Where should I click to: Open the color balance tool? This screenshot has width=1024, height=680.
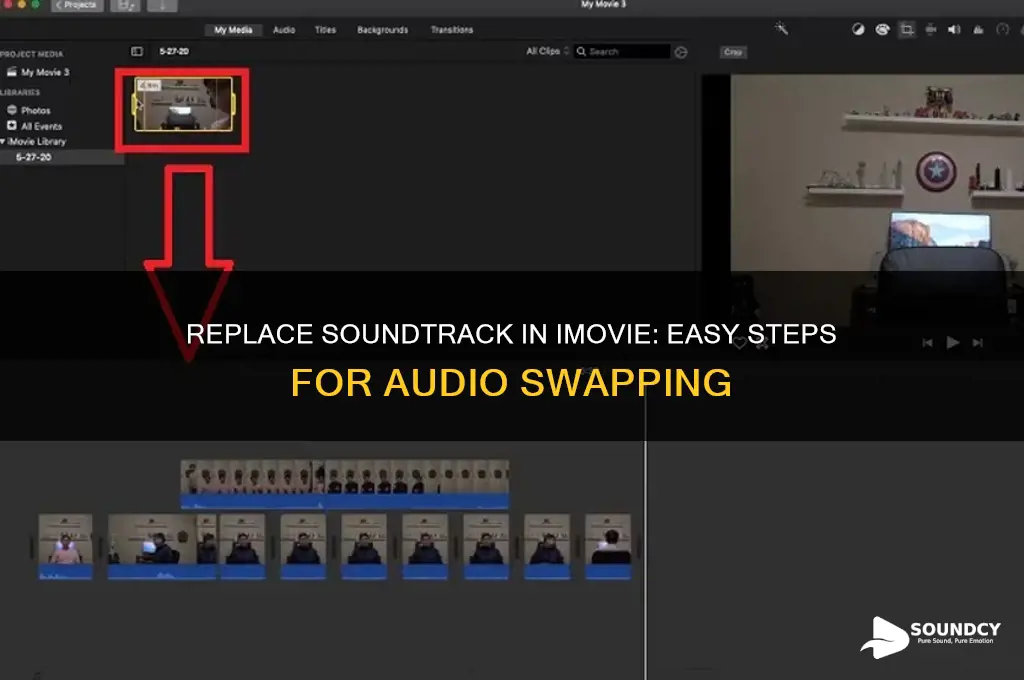coord(858,29)
